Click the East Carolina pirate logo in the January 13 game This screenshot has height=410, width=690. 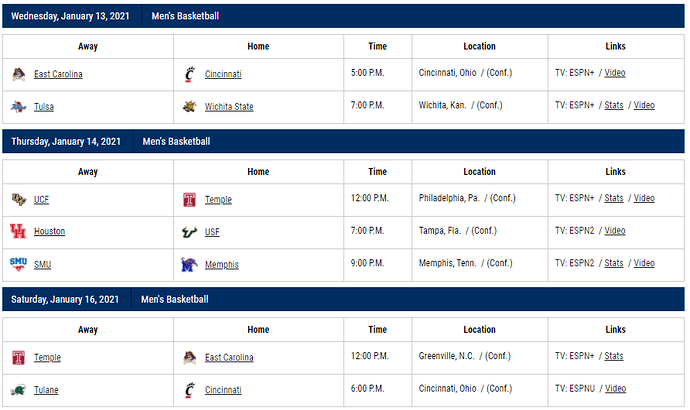tap(18, 74)
